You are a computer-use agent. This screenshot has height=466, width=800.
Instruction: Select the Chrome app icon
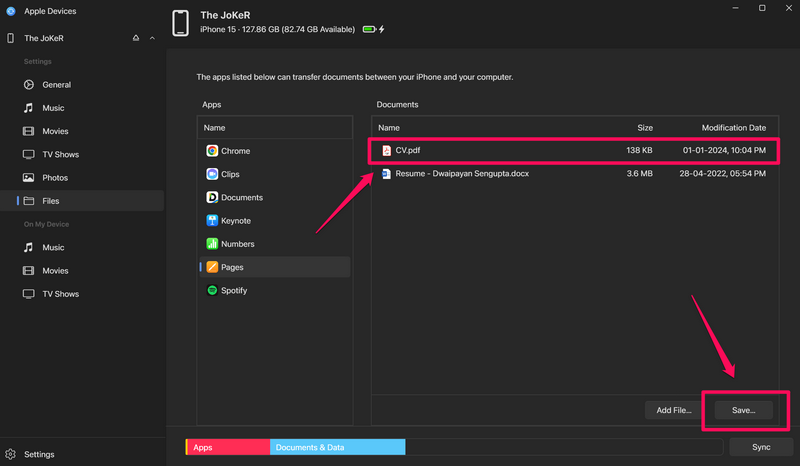(212, 151)
